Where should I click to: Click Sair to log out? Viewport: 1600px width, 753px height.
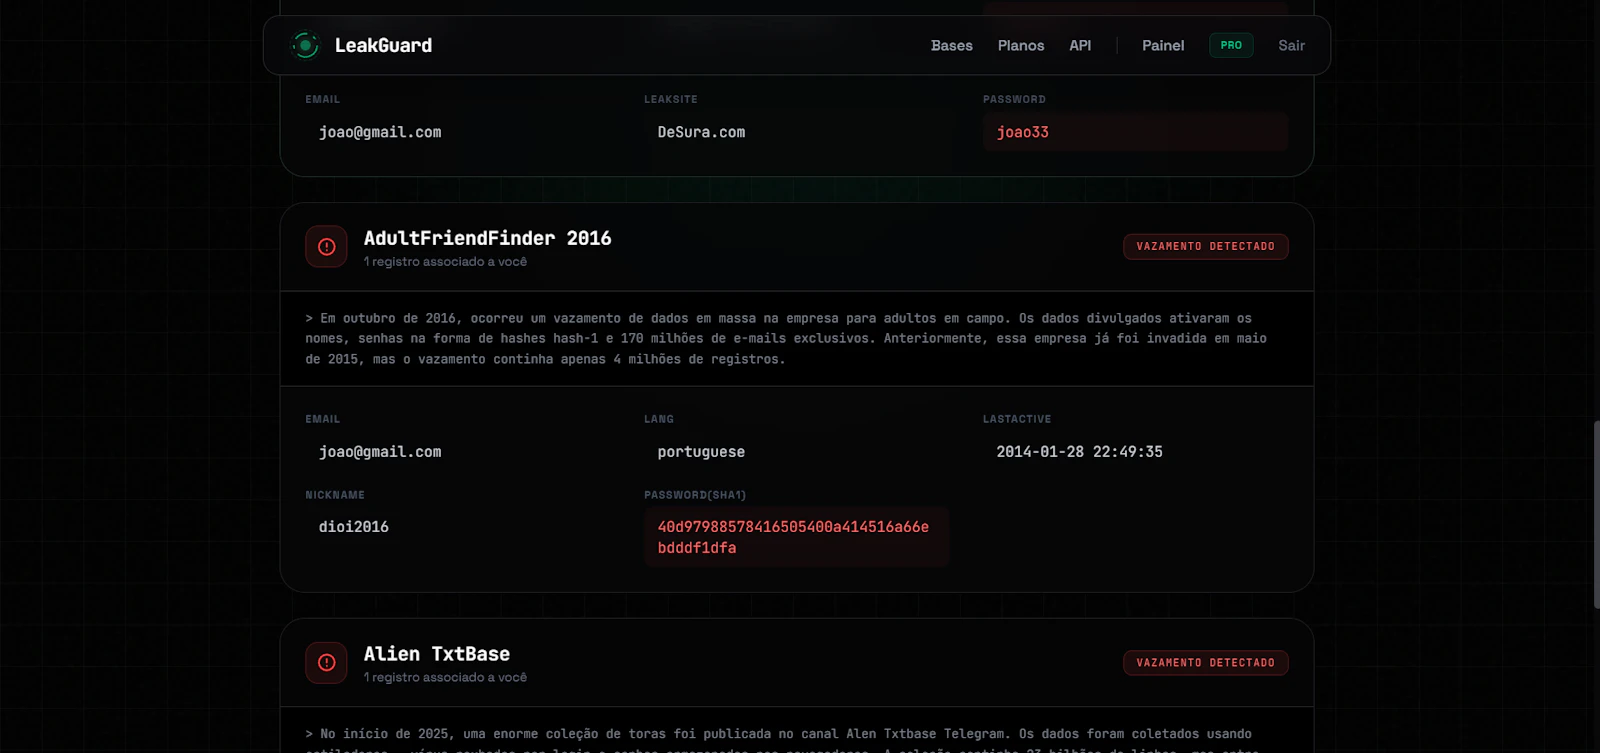pos(1291,45)
